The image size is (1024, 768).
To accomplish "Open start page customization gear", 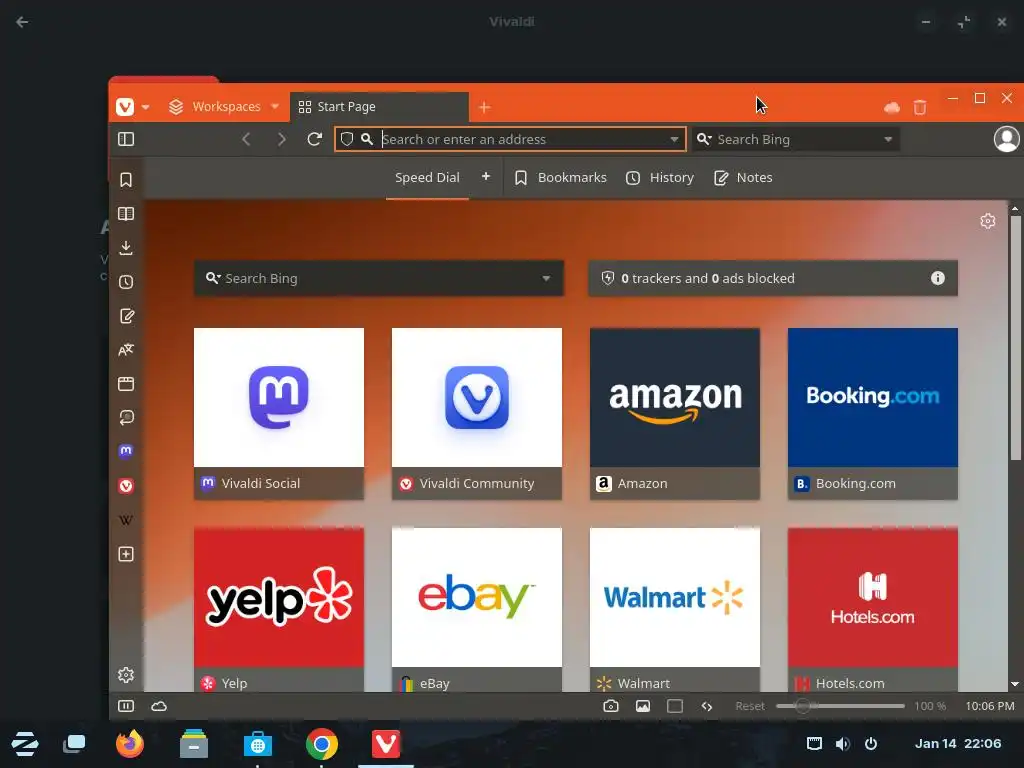I will (x=987, y=221).
